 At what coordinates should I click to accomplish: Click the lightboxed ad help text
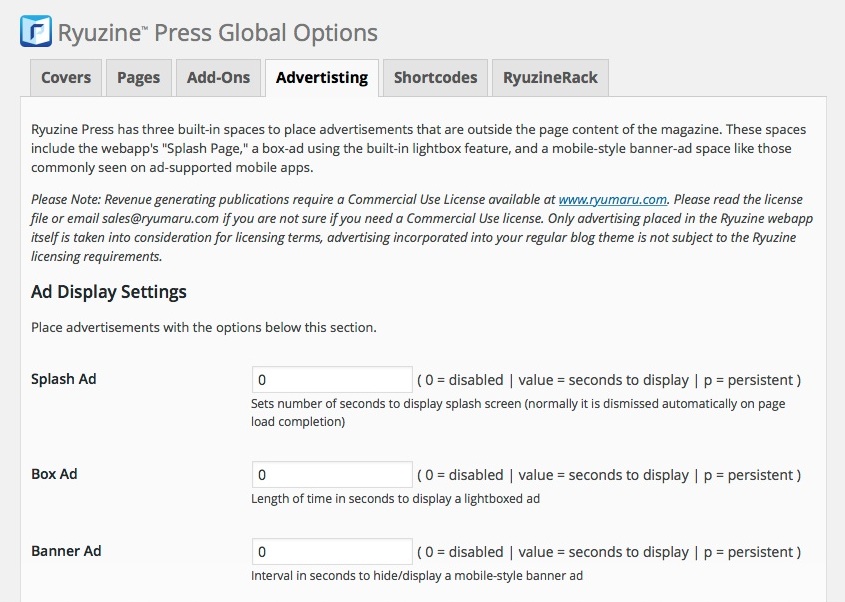click(395, 498)
